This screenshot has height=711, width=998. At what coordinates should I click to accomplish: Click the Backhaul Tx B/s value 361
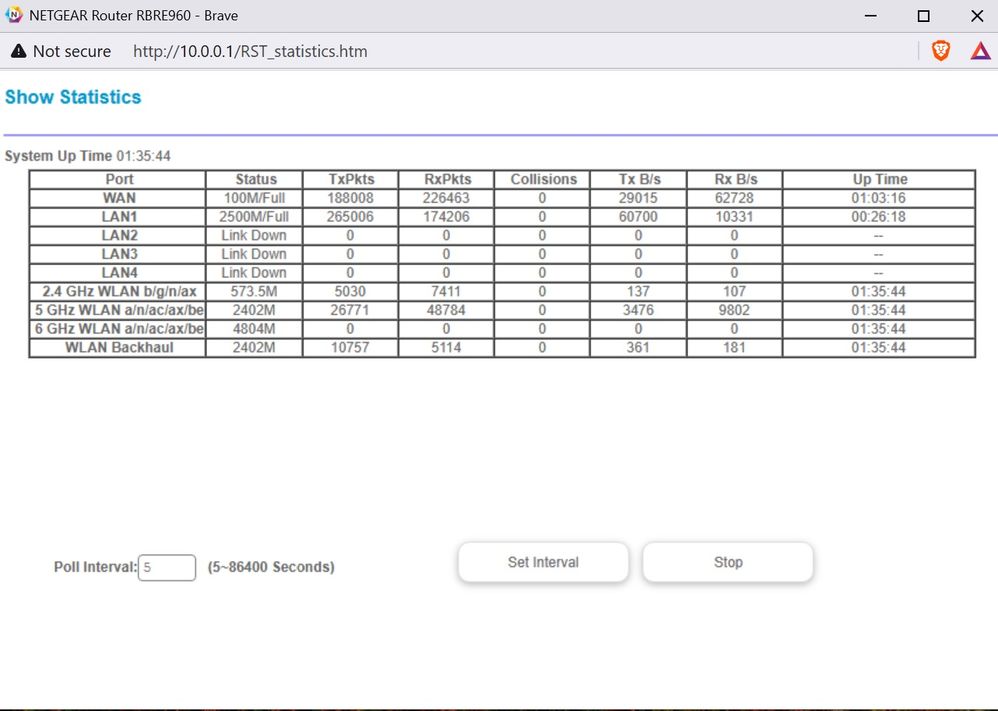click(638, 348)
